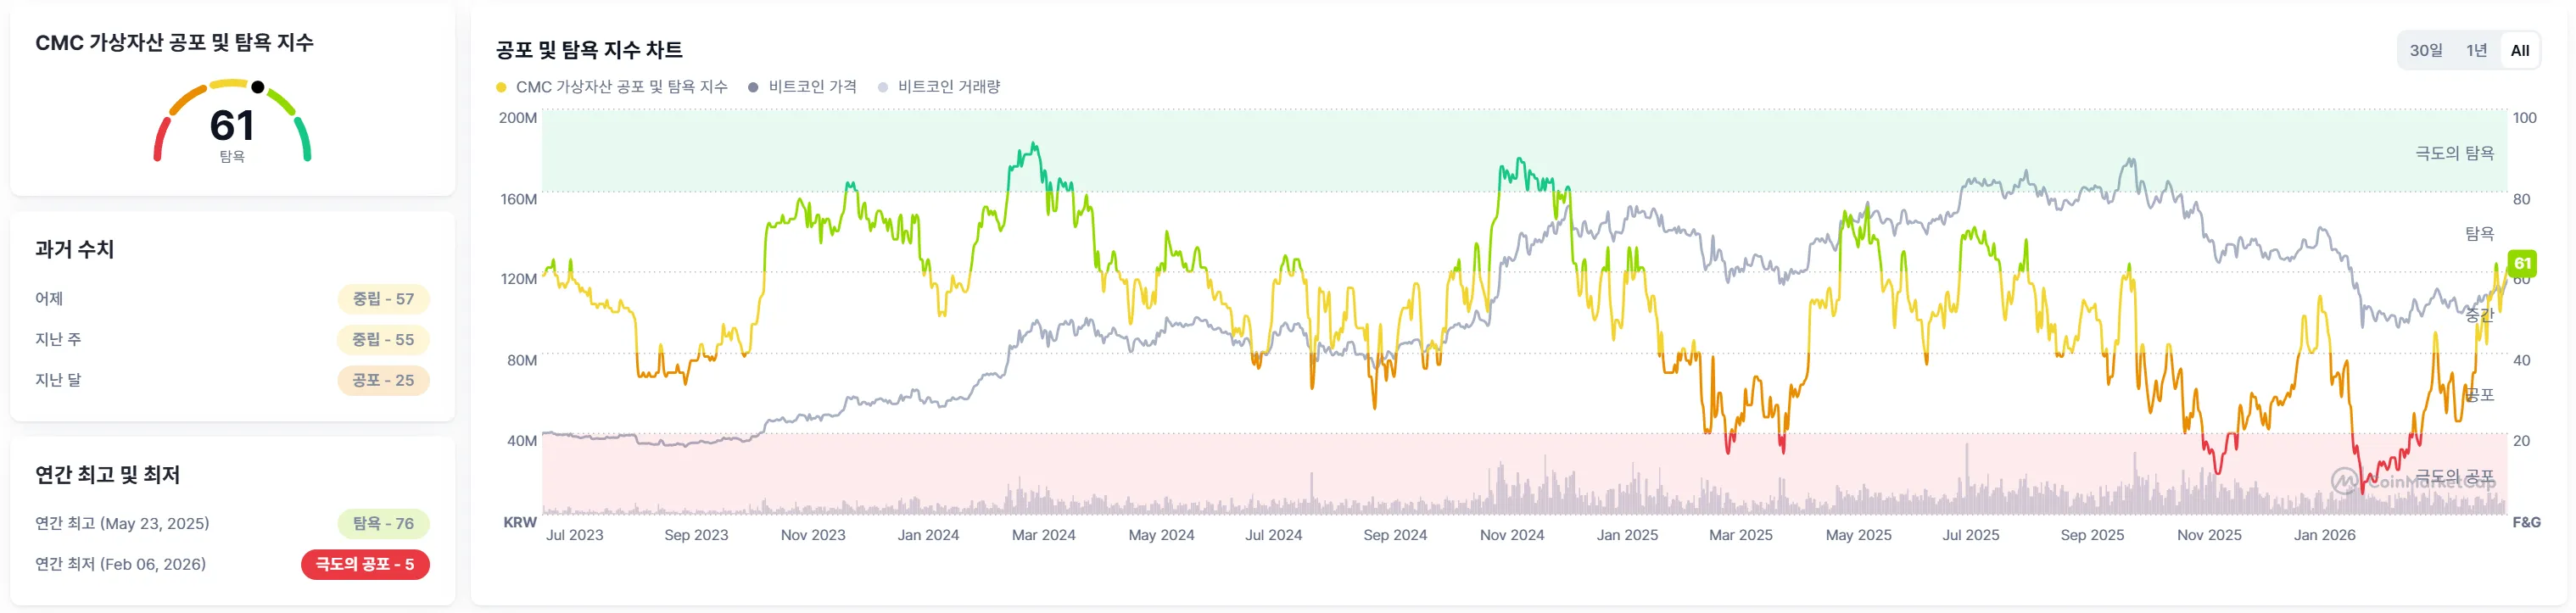The height and width of the screenshot is (613, 2576).
Task: Click the yellow legend dot icon
Action: tap(501, 87)
